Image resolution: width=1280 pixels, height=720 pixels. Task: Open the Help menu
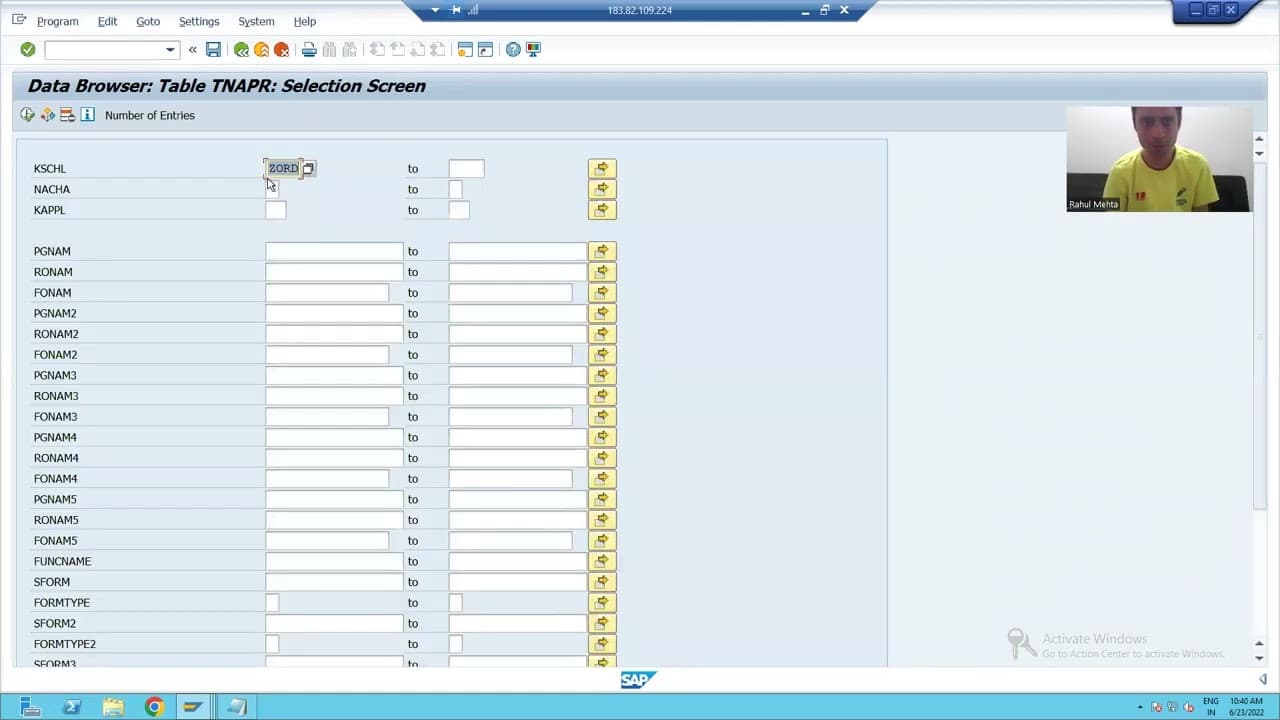click(305, 21)
